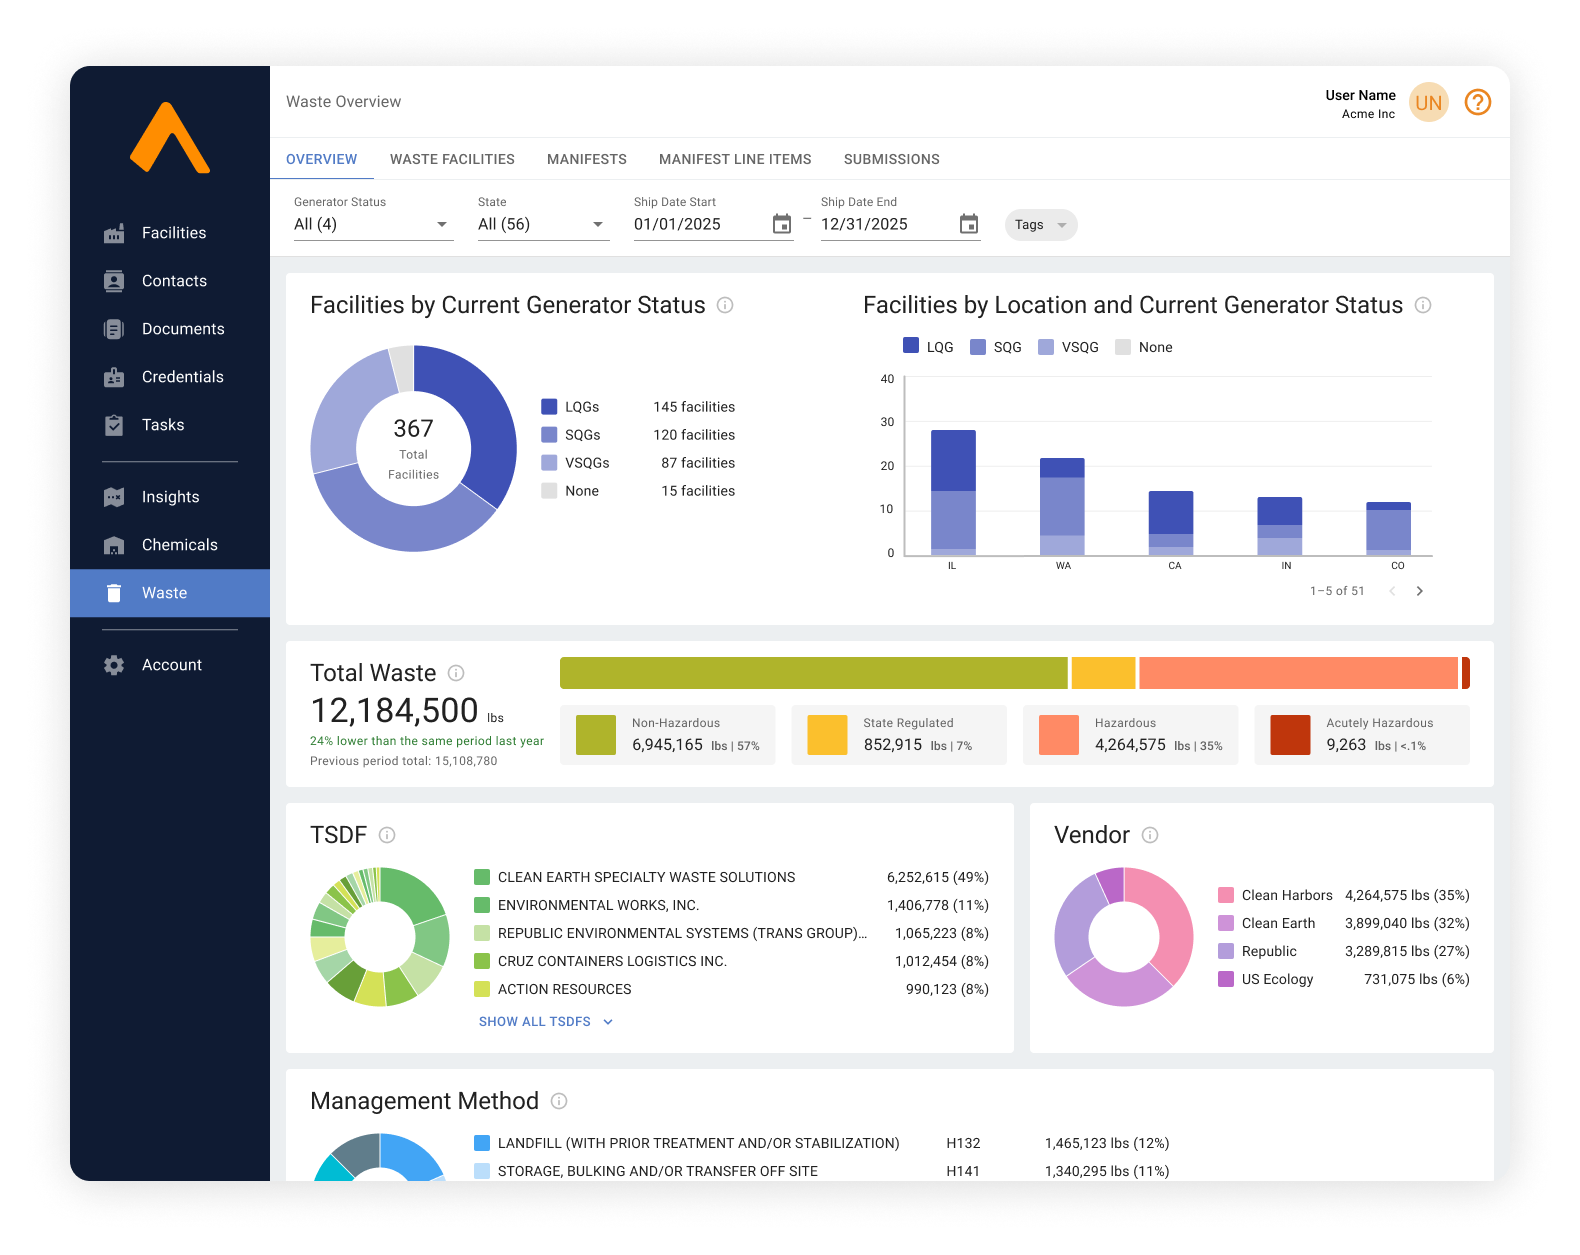This screenshot has height=1255, width=1580.
Task: Open the Generator Status dropdown
Action: click(x=372, y=224)
